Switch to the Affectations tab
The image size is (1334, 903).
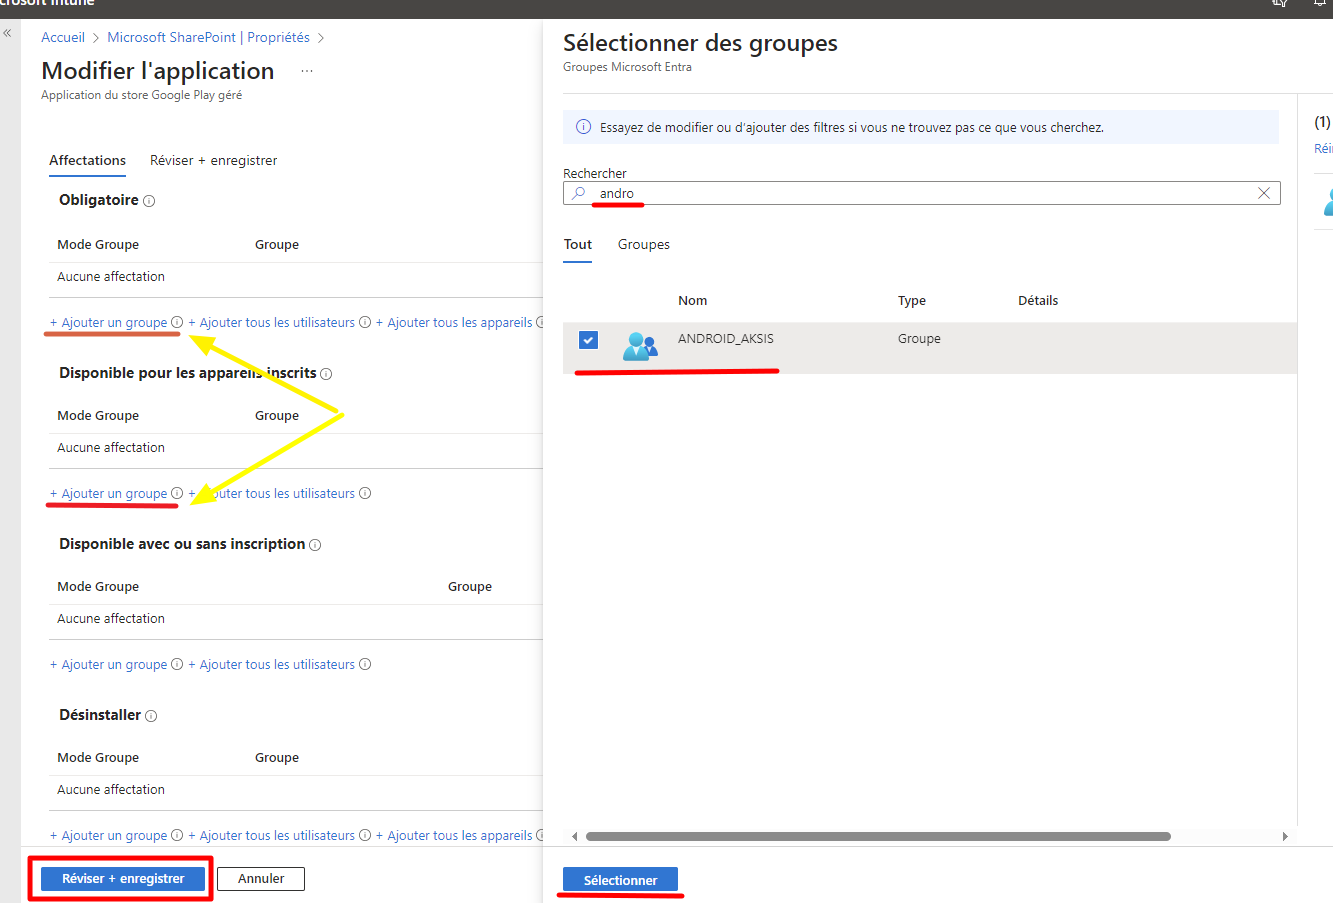[x=88, y=160]
